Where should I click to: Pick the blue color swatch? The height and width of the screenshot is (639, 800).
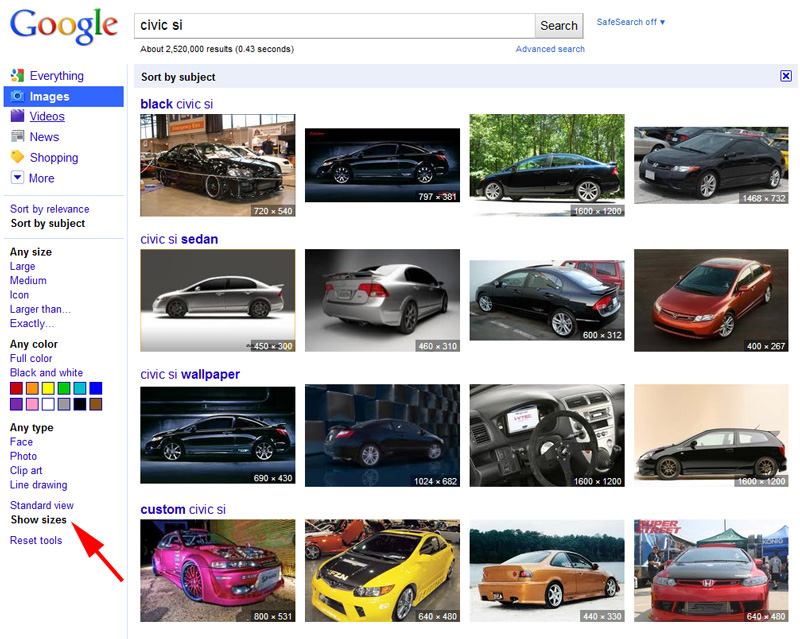click(x=95, y=388)
